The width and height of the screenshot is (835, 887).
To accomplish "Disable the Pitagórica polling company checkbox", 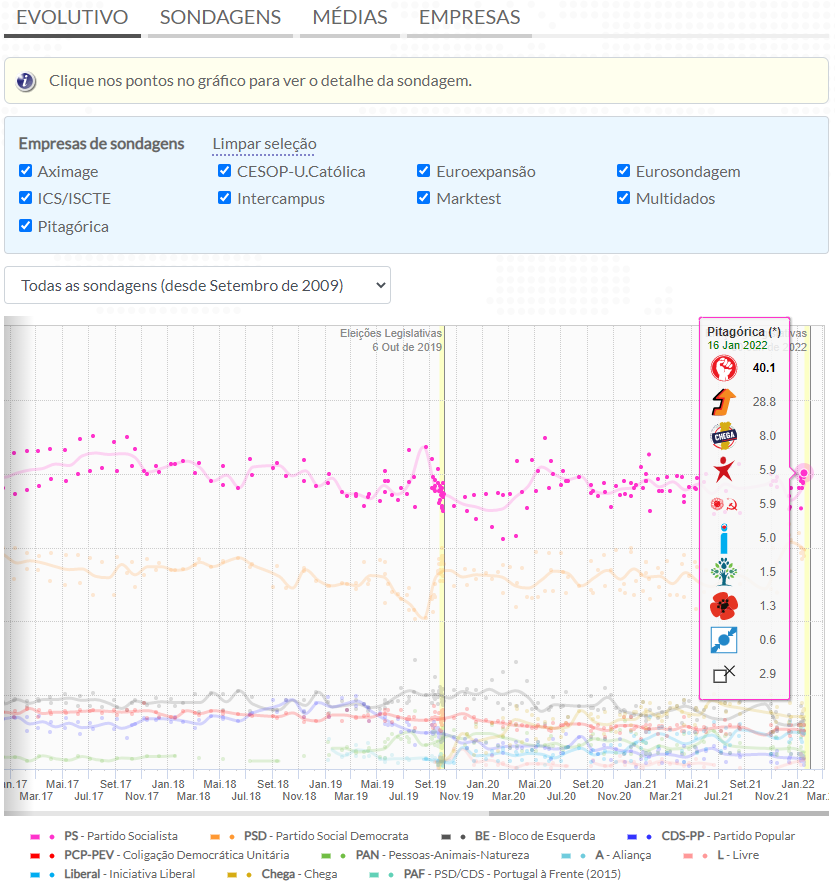I will pos(26,226).
